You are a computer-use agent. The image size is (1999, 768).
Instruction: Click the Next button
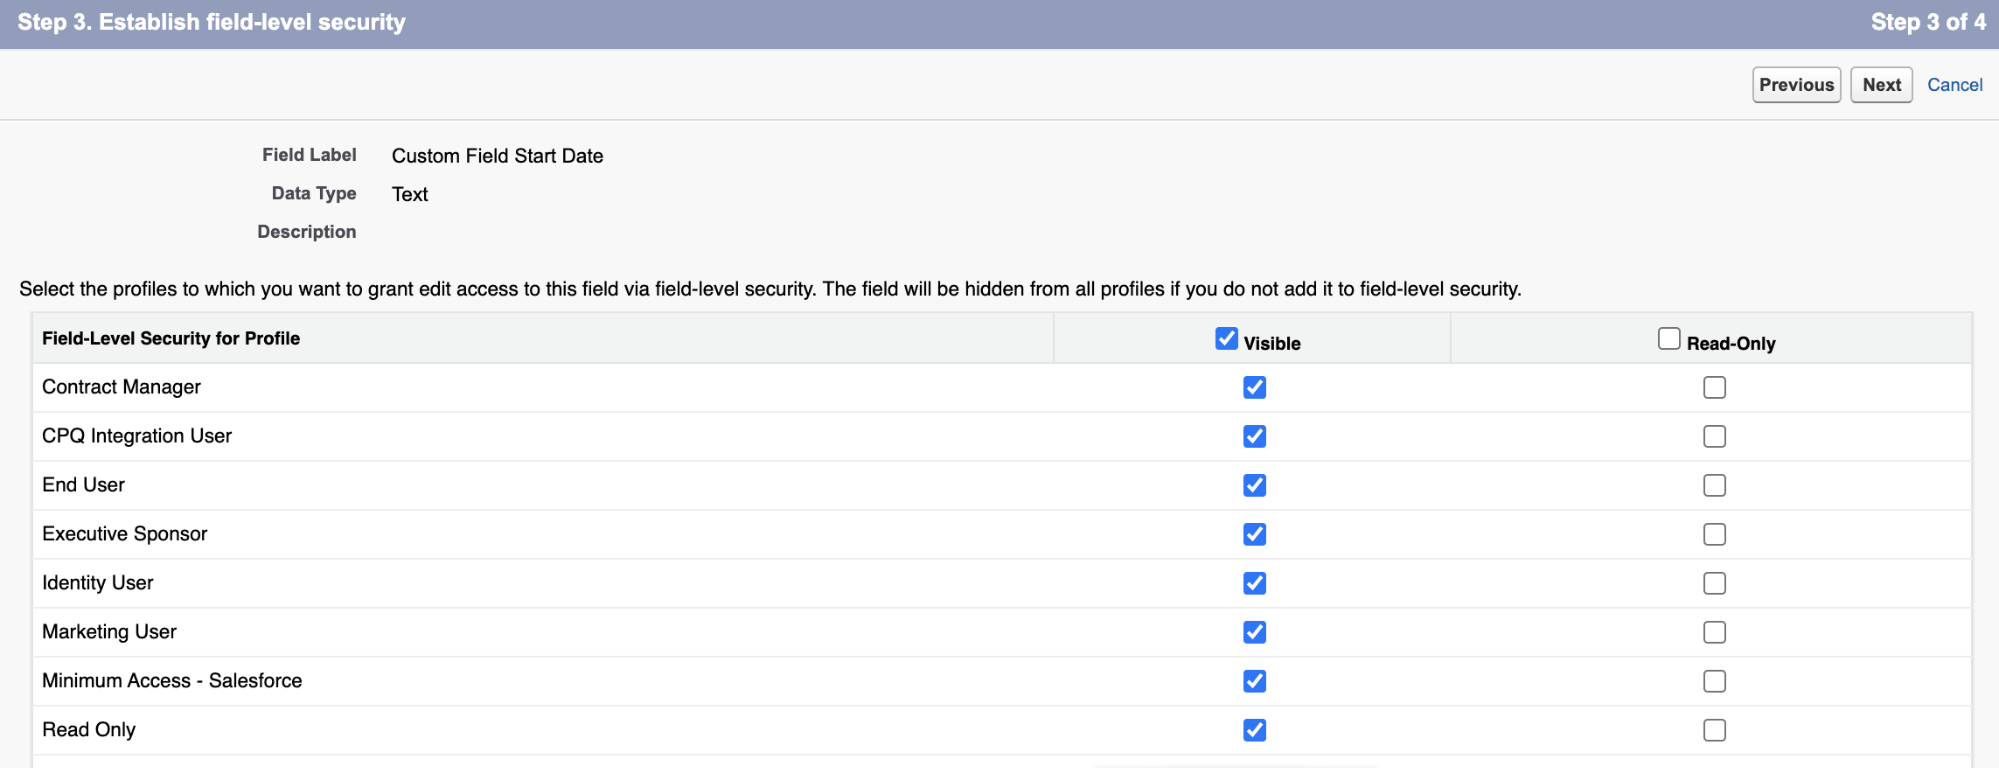tap(1880, 85)
